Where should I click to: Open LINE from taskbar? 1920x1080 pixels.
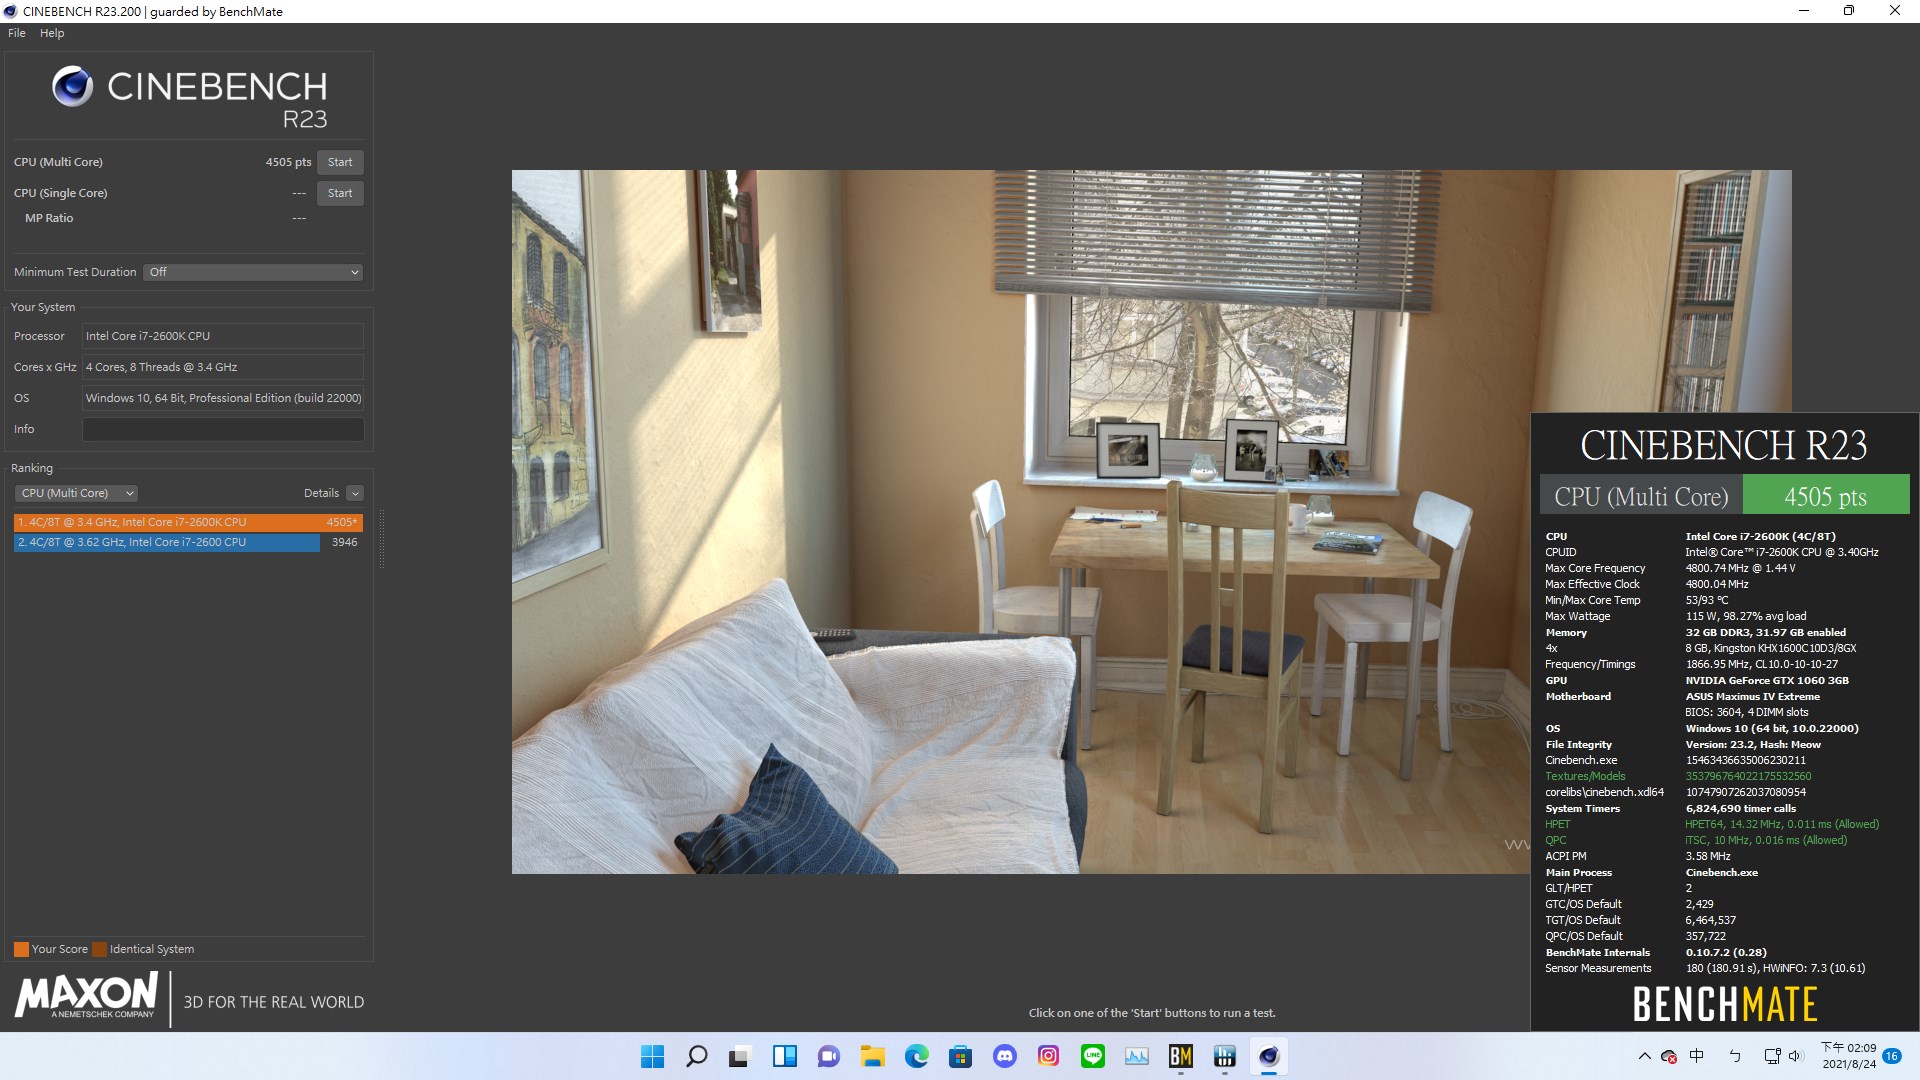click(1092, 1056)
